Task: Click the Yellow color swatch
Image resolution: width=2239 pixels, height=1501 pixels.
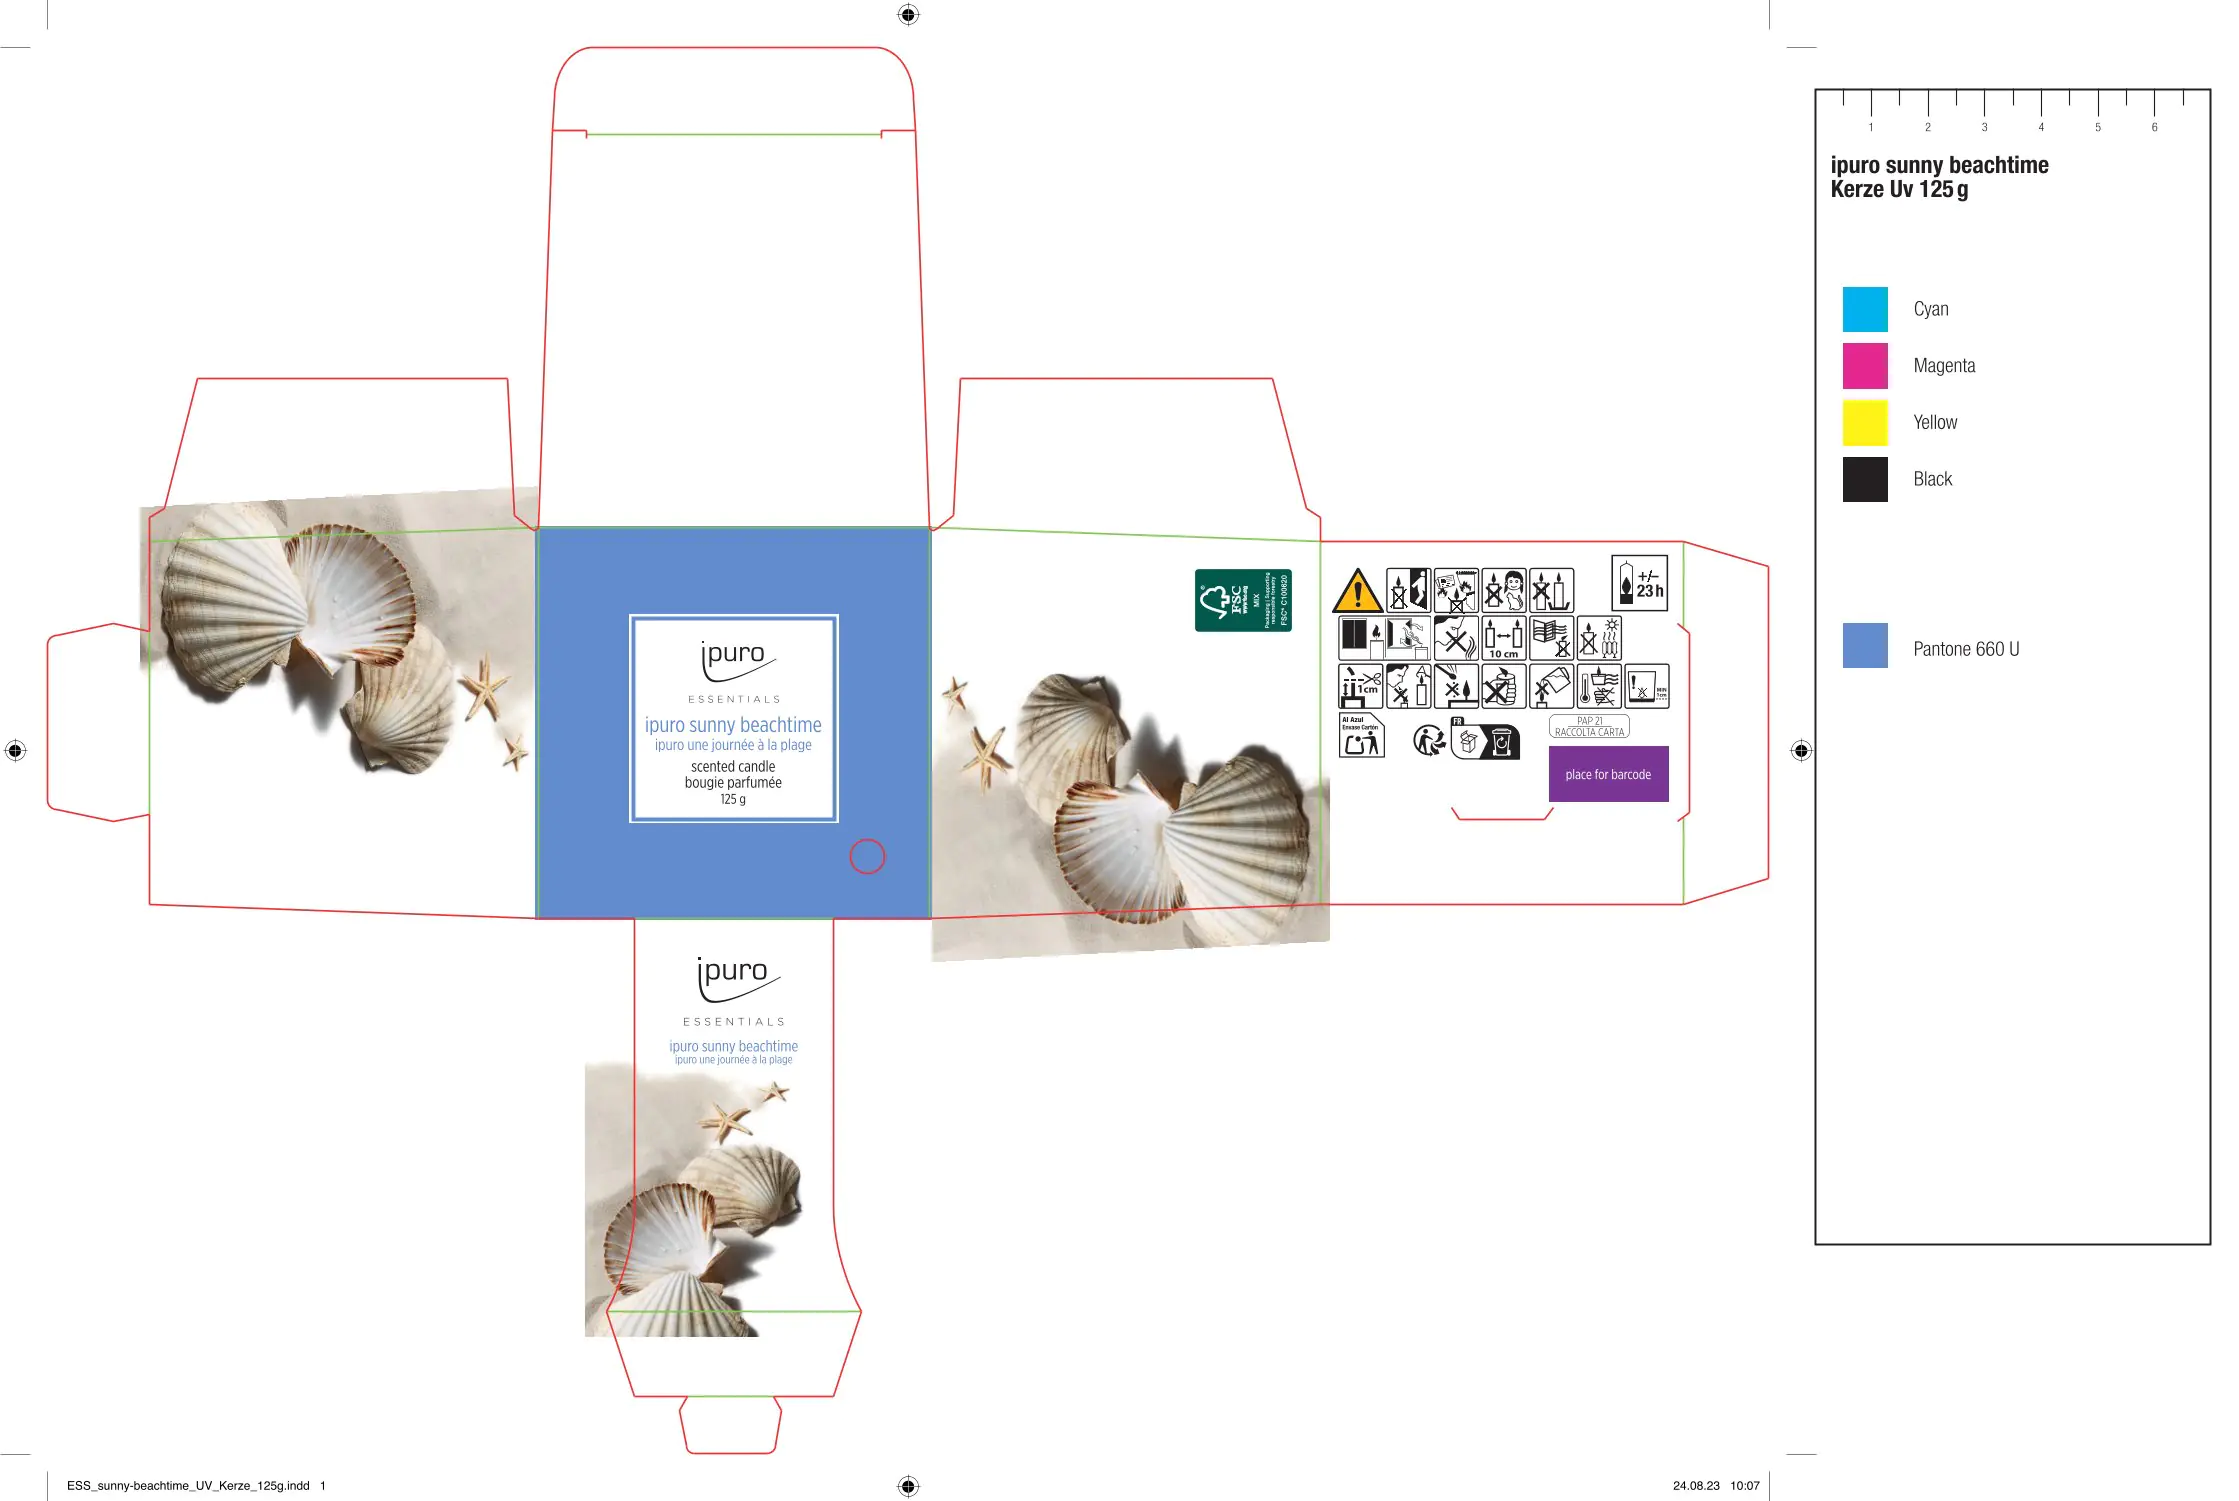Action: pyautogui.click(x=1864, y=423)
